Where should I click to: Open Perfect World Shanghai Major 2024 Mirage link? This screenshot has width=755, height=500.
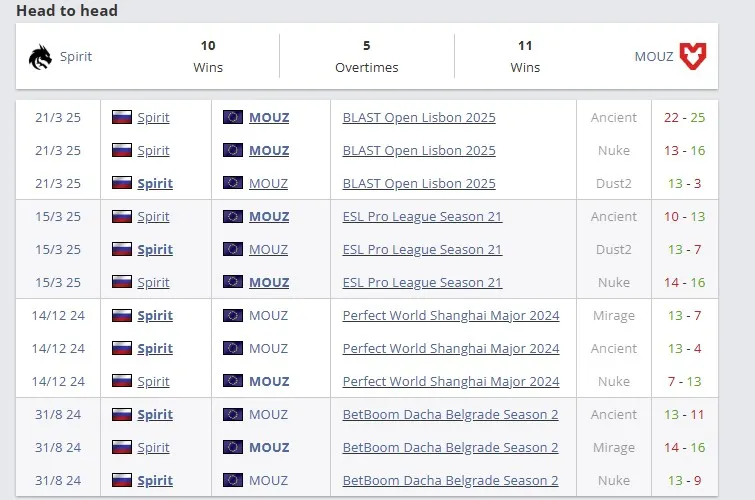451,316
